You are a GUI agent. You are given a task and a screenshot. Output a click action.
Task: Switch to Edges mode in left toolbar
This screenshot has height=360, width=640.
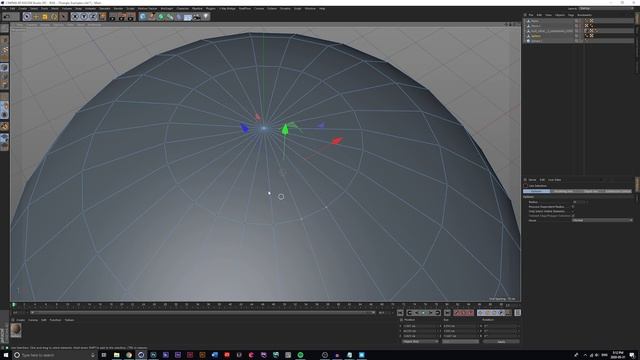click(4, 76)
